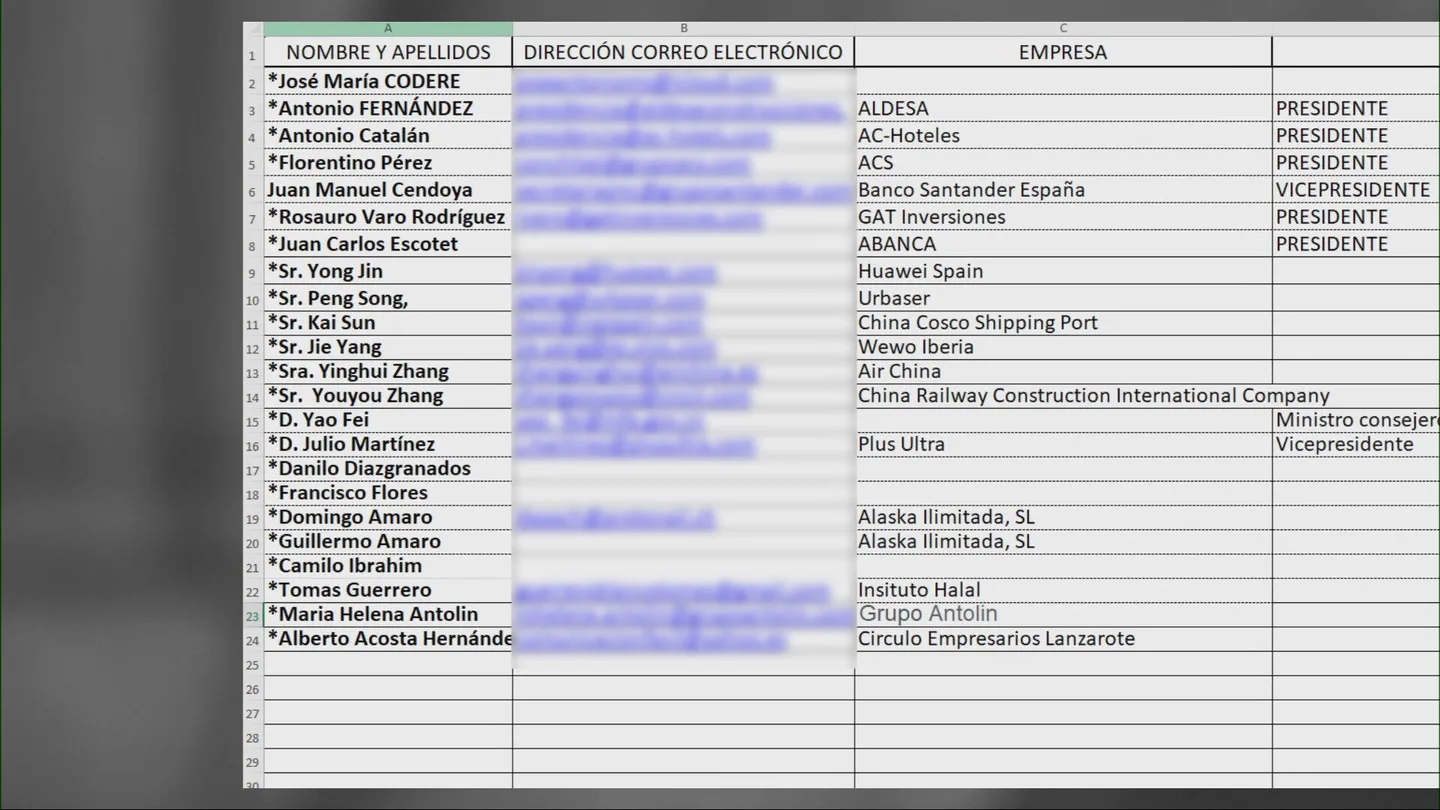Select cell *Francisco Flores
The height and width of the screenshot is (810, 1440).
click(388, 492)
